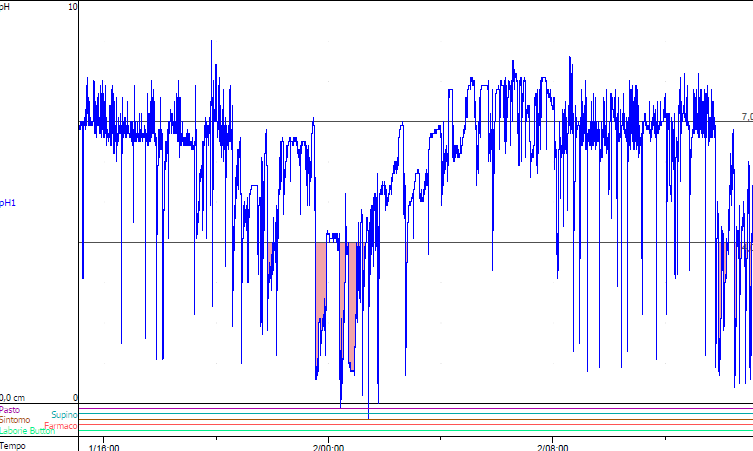Click the 2/00:00 time axis label
The image size is (753, 451).
click(328, 448)
